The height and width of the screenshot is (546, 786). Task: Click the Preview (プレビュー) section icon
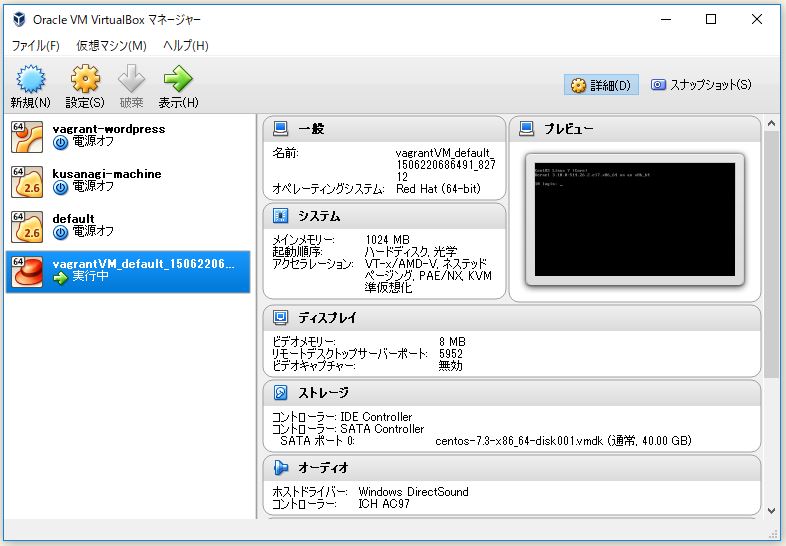(526, 129)
